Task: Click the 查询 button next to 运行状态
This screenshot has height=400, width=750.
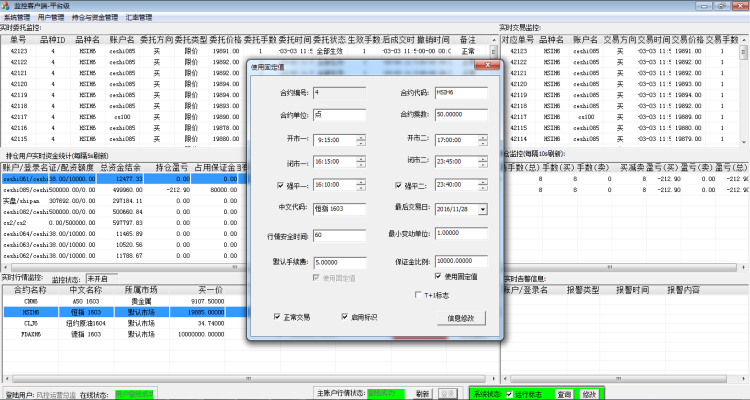Action: pos(565,393)
